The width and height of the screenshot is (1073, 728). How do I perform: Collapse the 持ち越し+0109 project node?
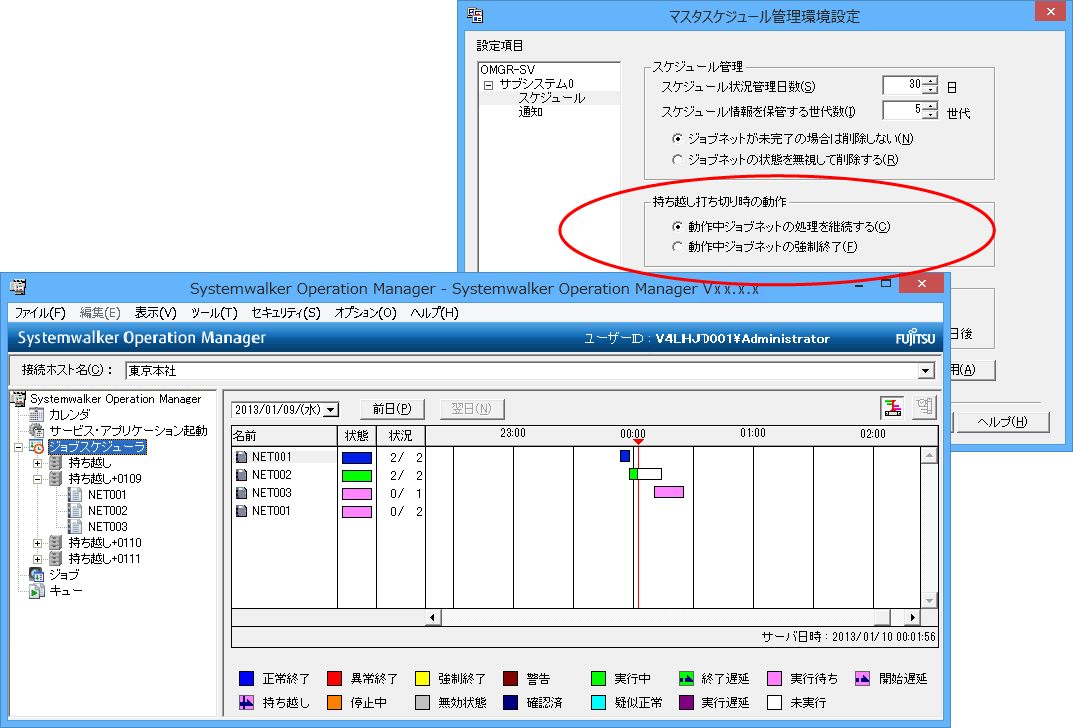point(38,479)
